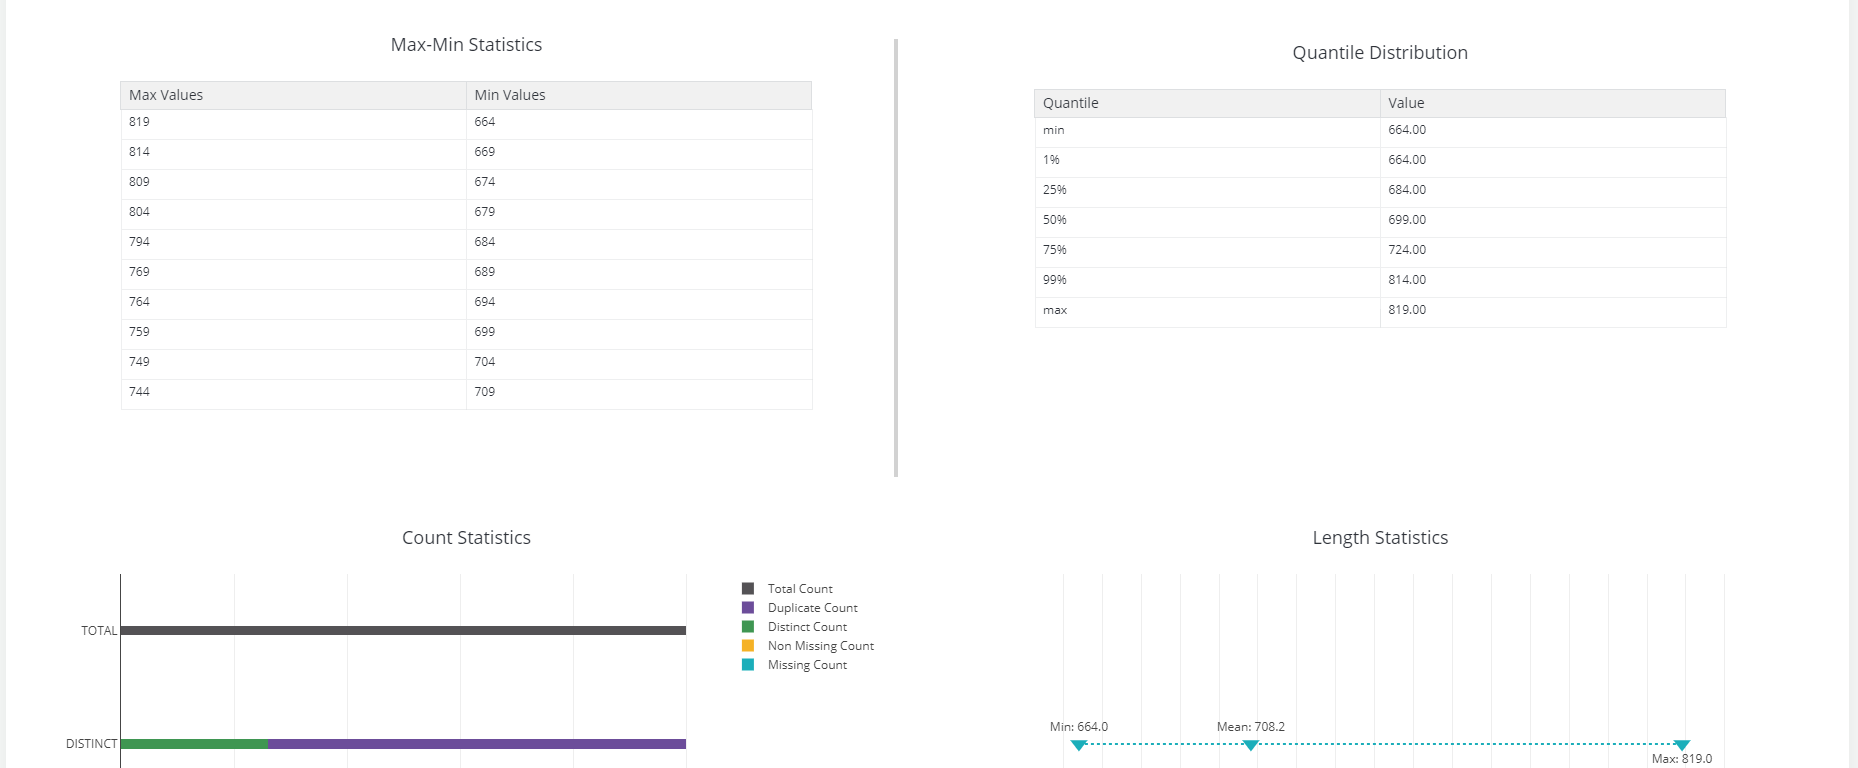
Task: Click the green Distinct Count legend square
Action: point(748,627)
